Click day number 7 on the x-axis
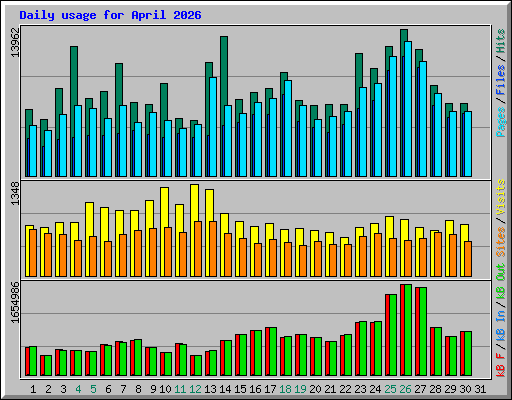 pos(123,389)
